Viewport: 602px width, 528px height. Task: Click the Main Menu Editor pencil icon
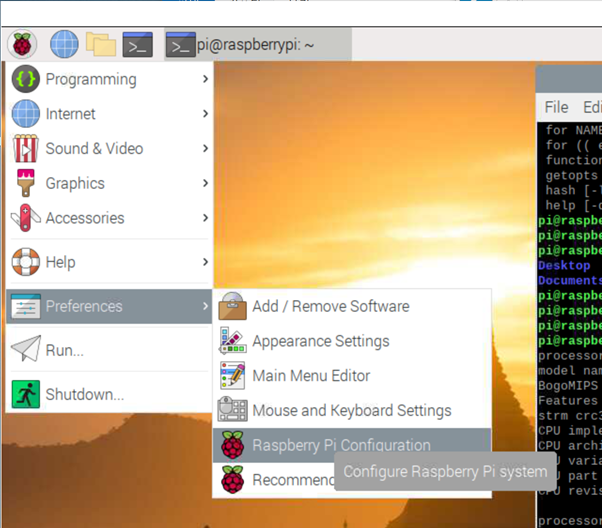pos(232,375)
